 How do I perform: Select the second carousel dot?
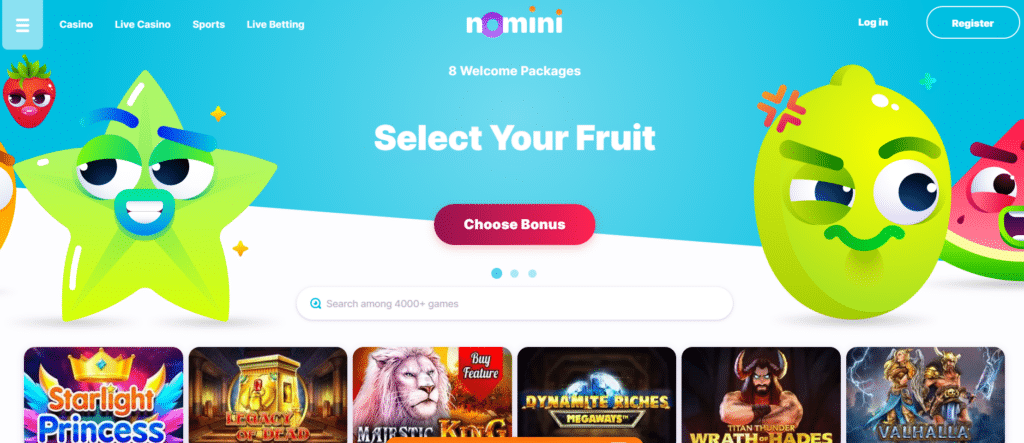click(515, 274)
